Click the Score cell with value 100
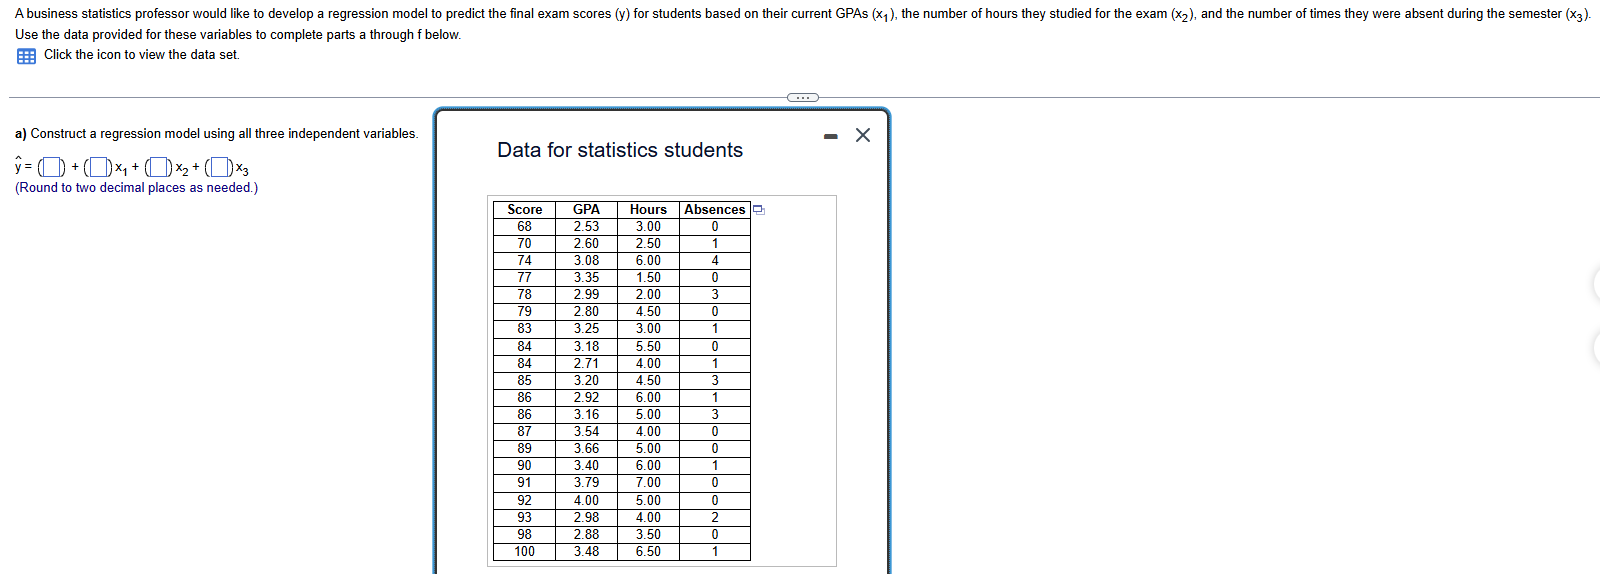1600x574 pixels. (x=524, y=552)
